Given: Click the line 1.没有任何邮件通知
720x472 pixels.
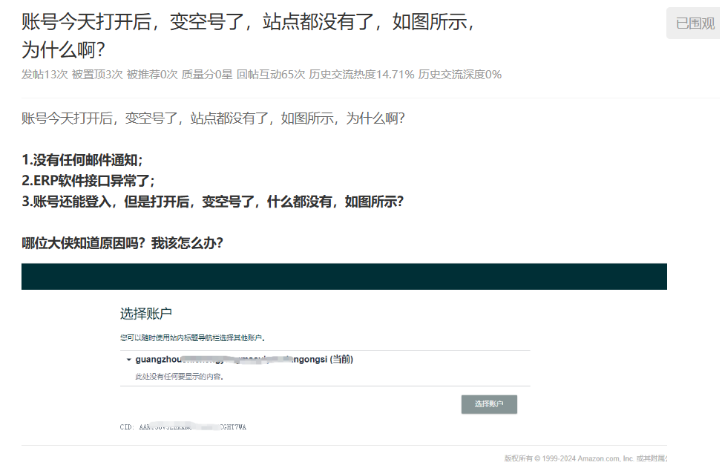Looking at the screenshot, I should (82, 160).
